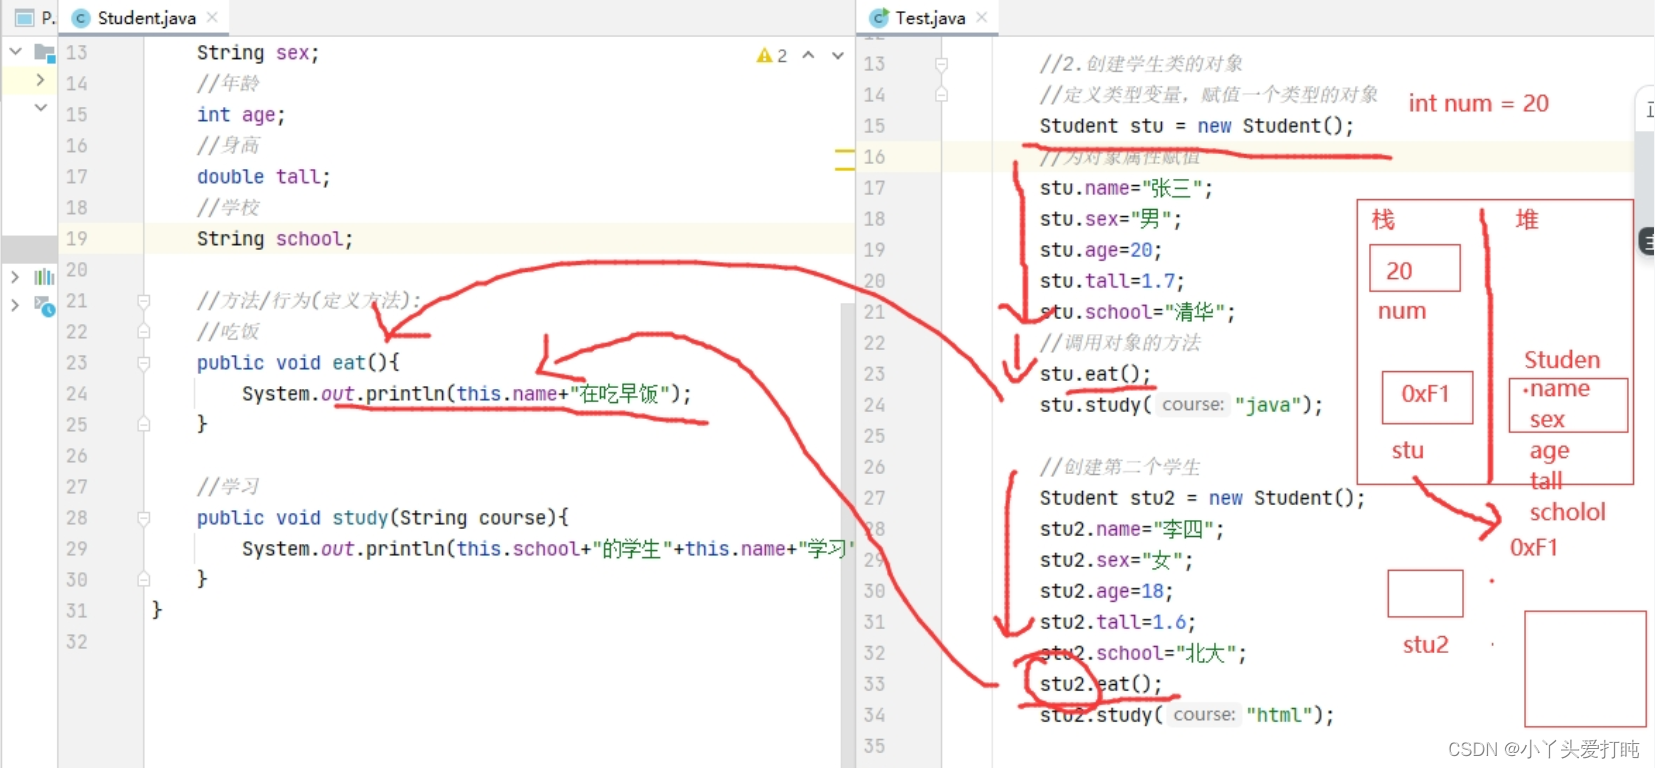This screenshot has width=1655, height=768.
Task: Place caret on "String sex;" line
Action: 258,53
